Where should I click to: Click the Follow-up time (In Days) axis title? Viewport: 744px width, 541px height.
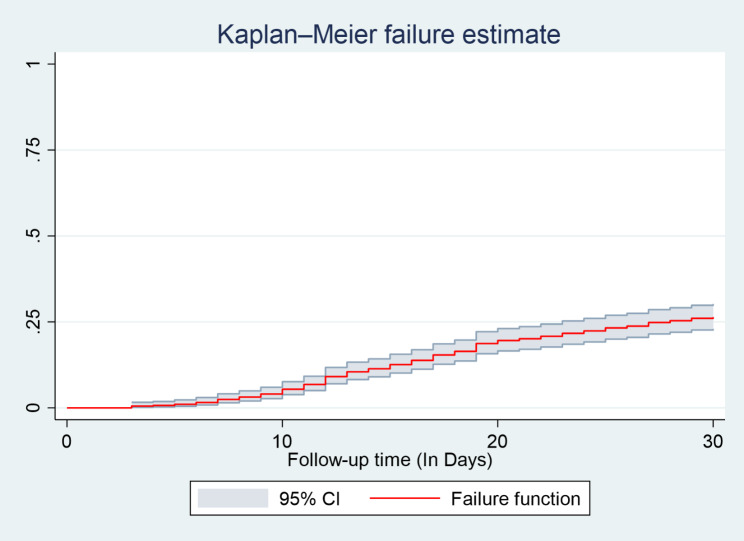click(388, 461)
